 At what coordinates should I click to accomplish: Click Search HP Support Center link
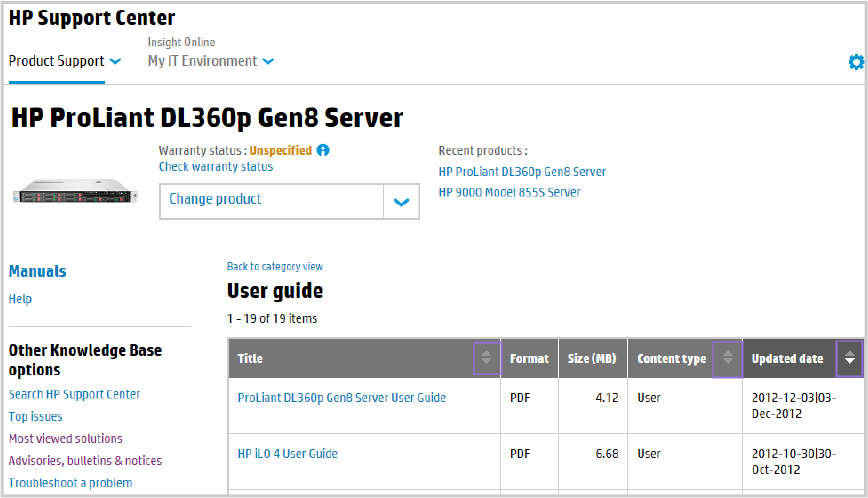coord(74,394)
